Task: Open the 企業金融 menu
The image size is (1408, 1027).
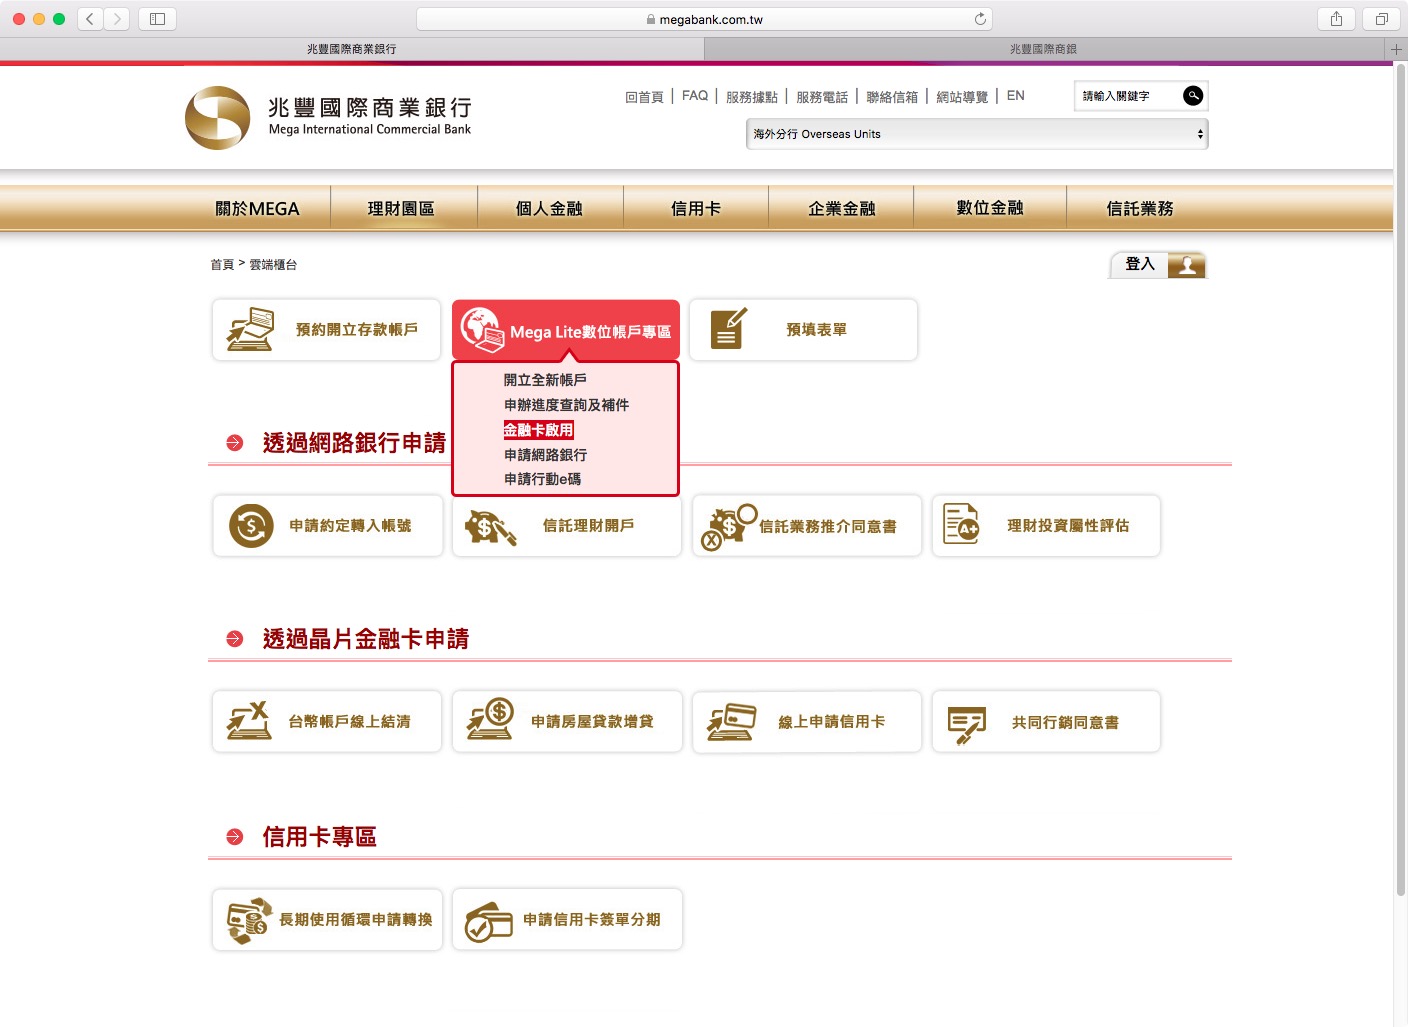Action: (x=842, y=208)
